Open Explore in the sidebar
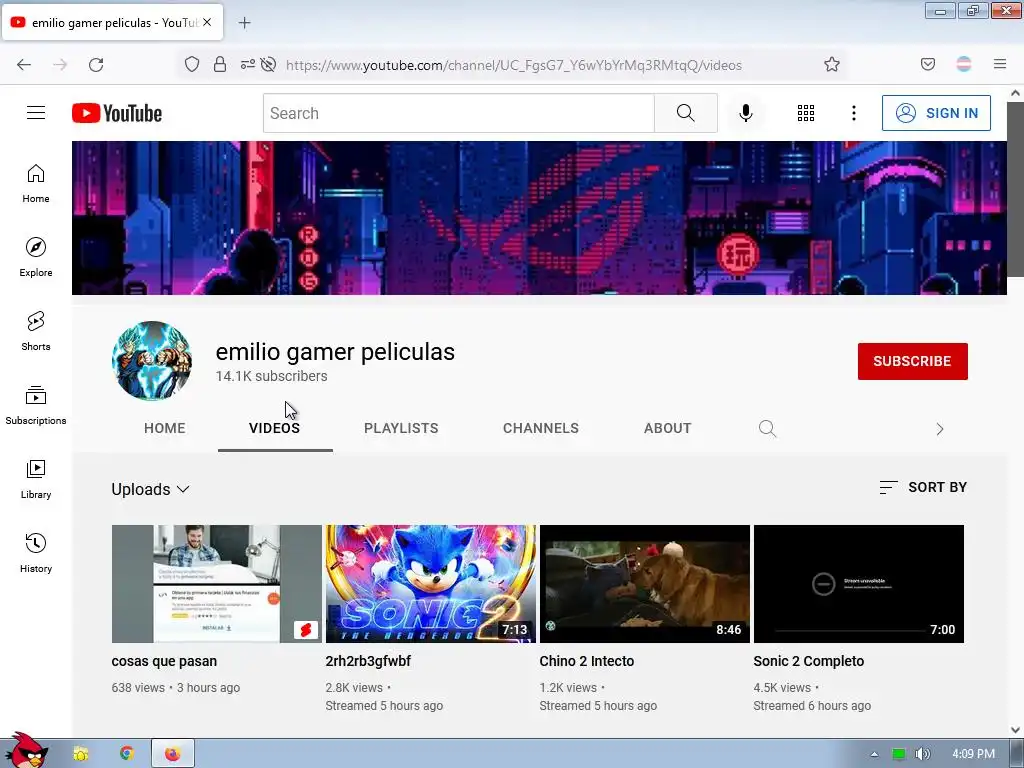The image size is (1024, 768). pos(36,257)
